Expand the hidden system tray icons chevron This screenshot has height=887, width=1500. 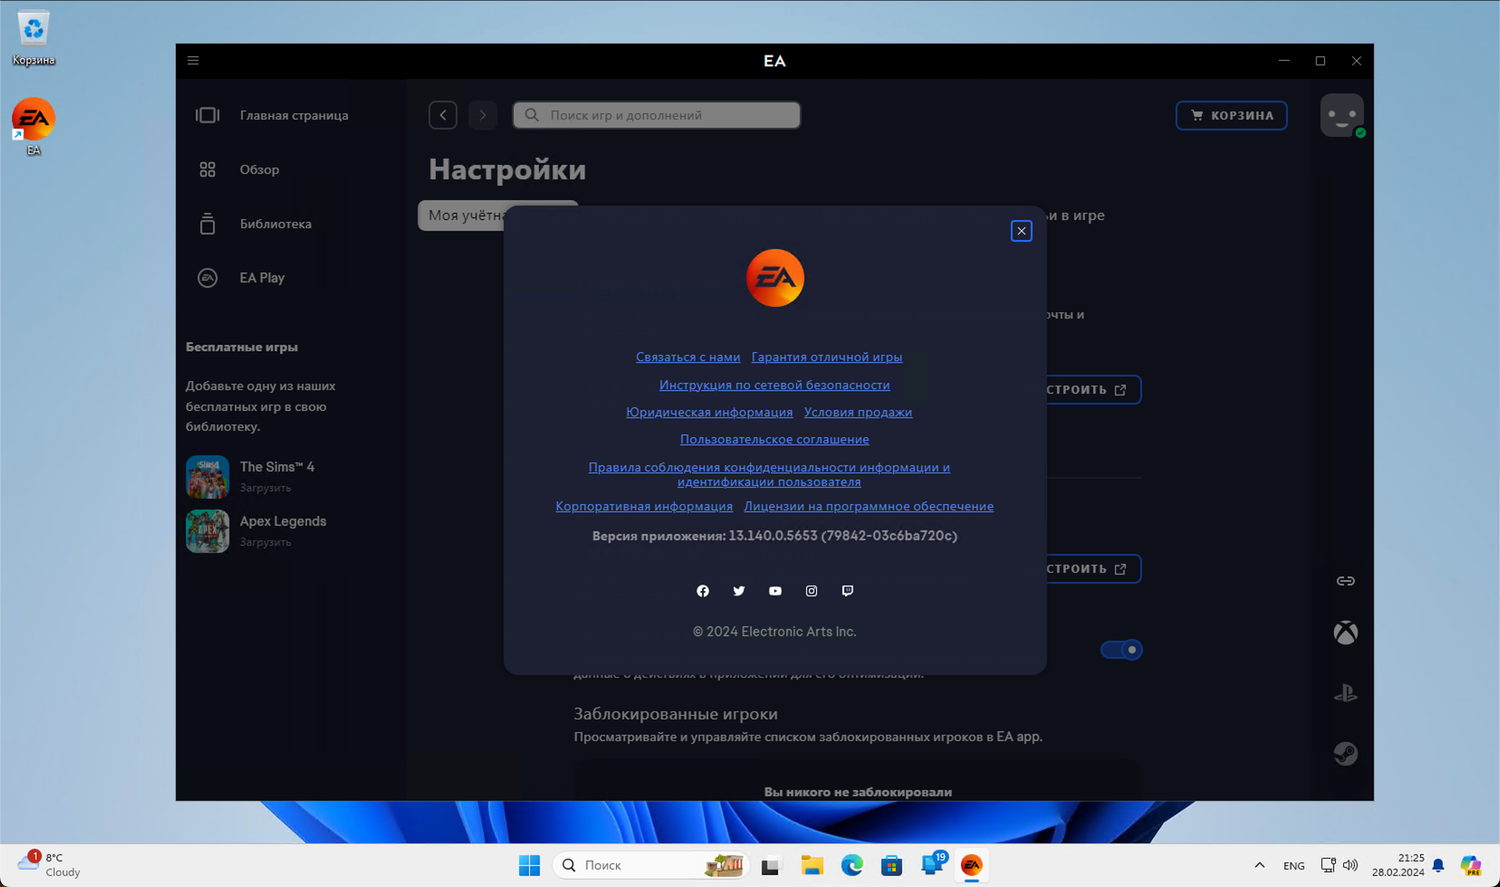[x=1260, y=865]
